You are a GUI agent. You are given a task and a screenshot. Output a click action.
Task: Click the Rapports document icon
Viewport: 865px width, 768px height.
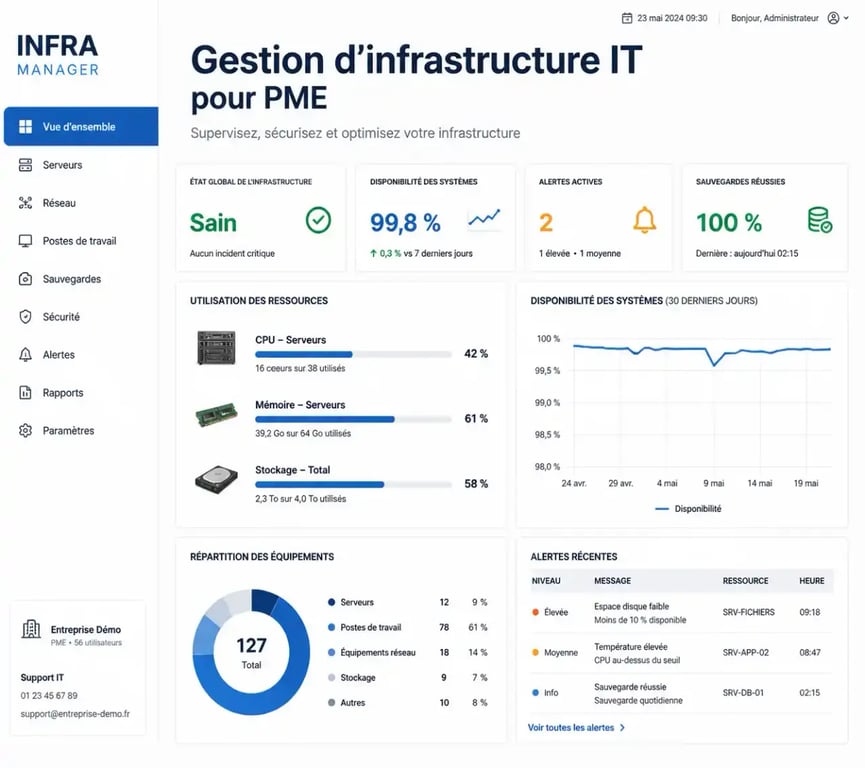click(25, 392)
